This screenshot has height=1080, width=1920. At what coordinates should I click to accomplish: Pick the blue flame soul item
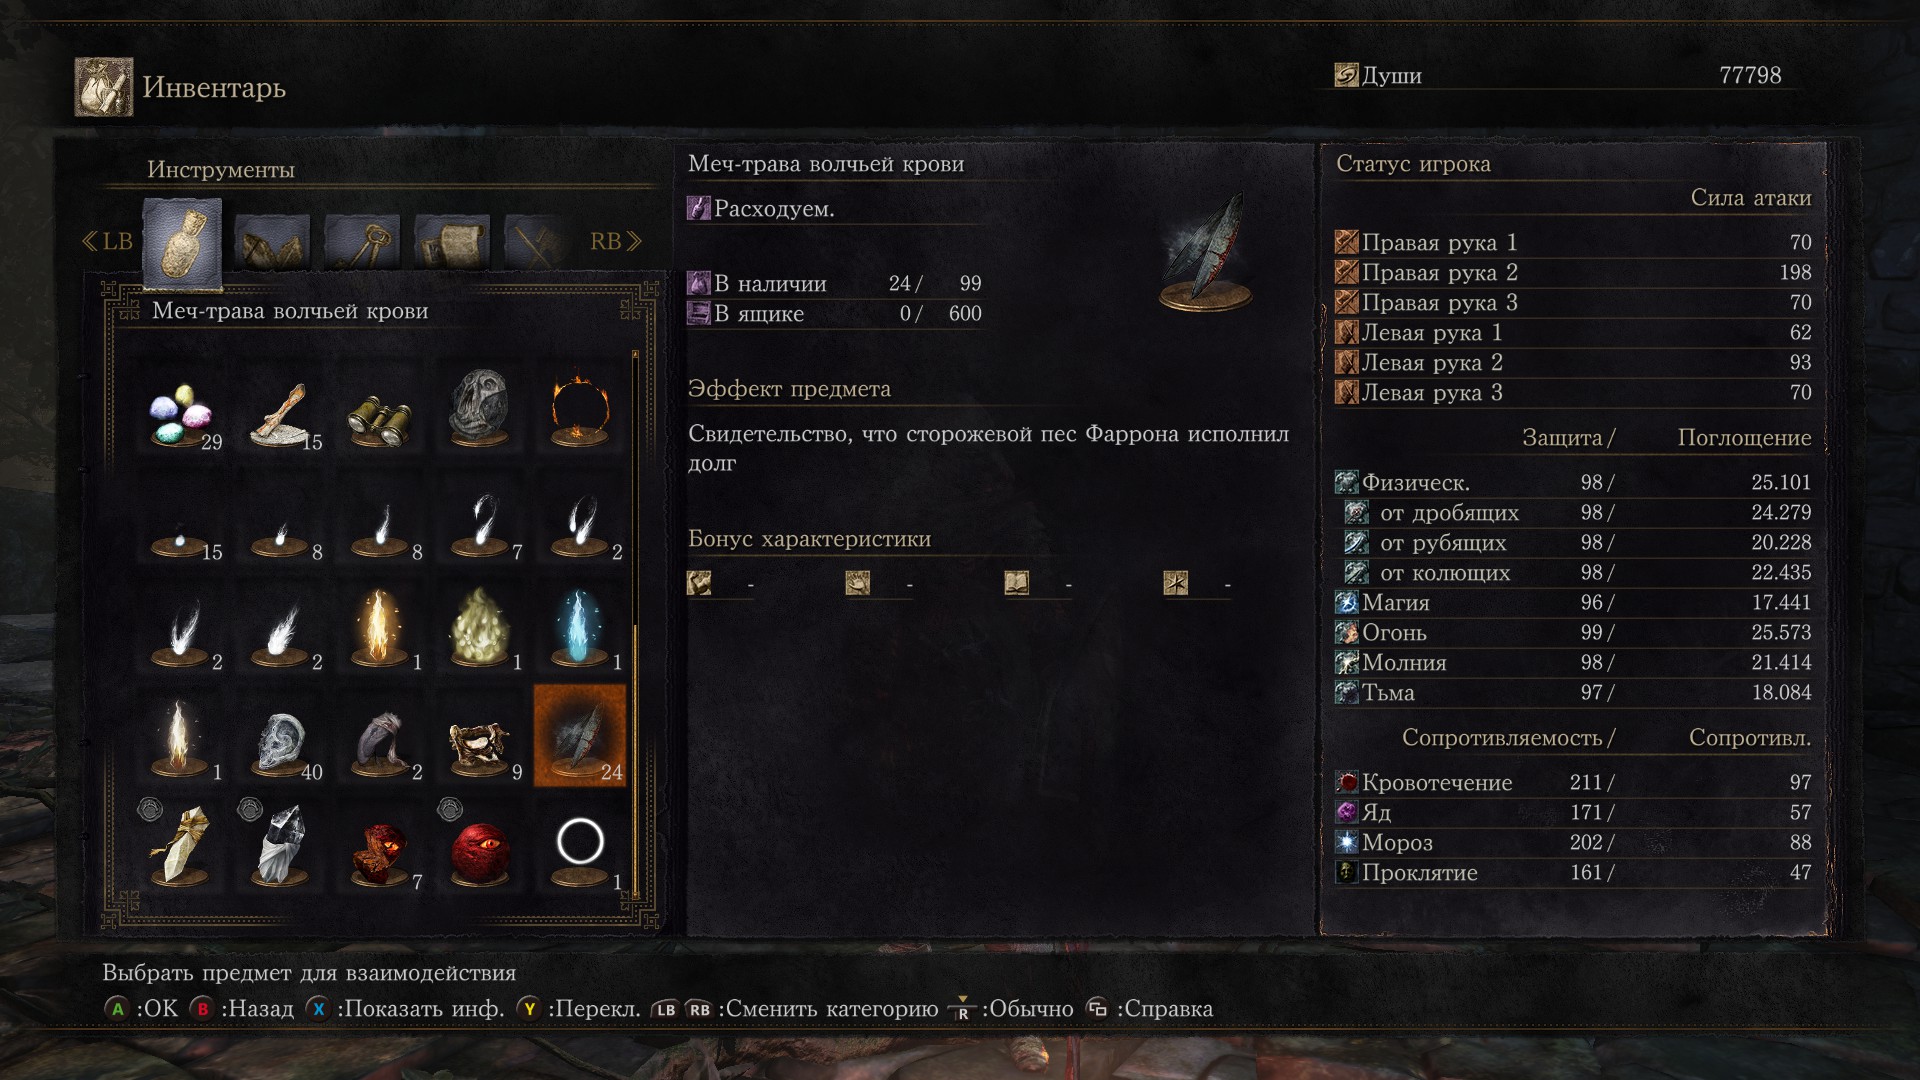tap(580, 632)
